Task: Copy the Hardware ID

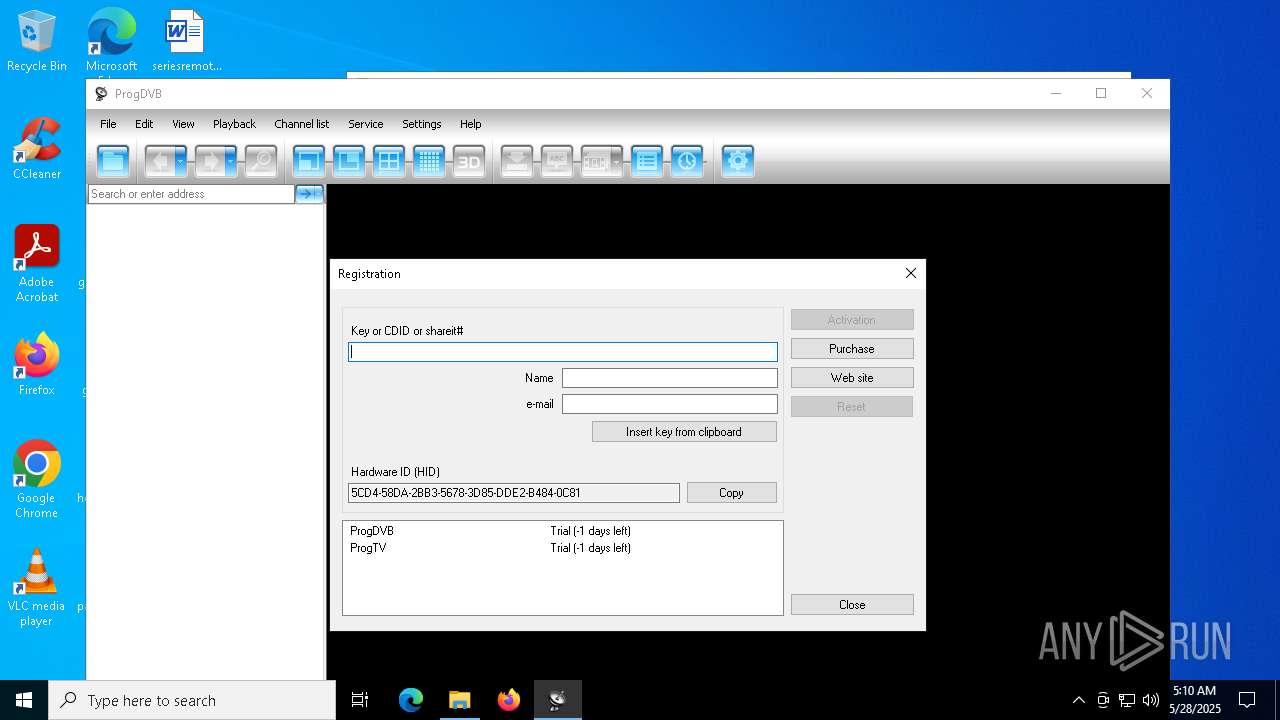Action: point(731,493)
